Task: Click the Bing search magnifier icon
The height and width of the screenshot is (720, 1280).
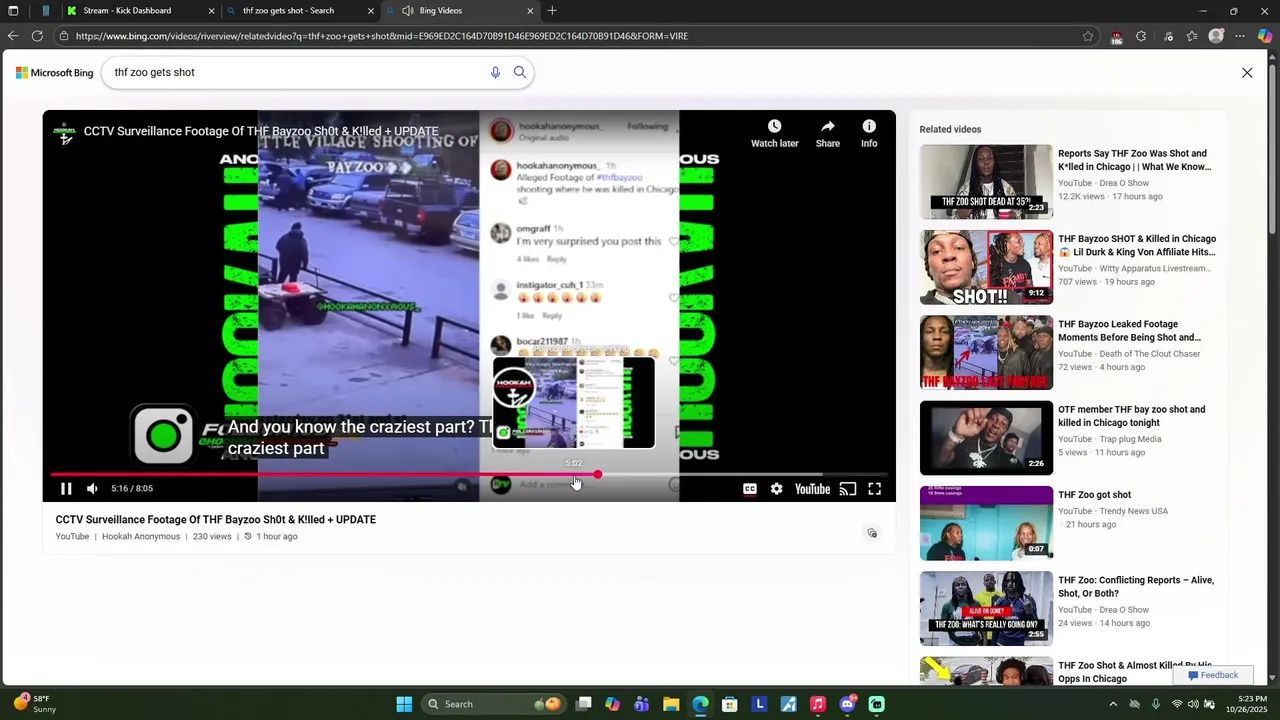Action: (520, 72)
